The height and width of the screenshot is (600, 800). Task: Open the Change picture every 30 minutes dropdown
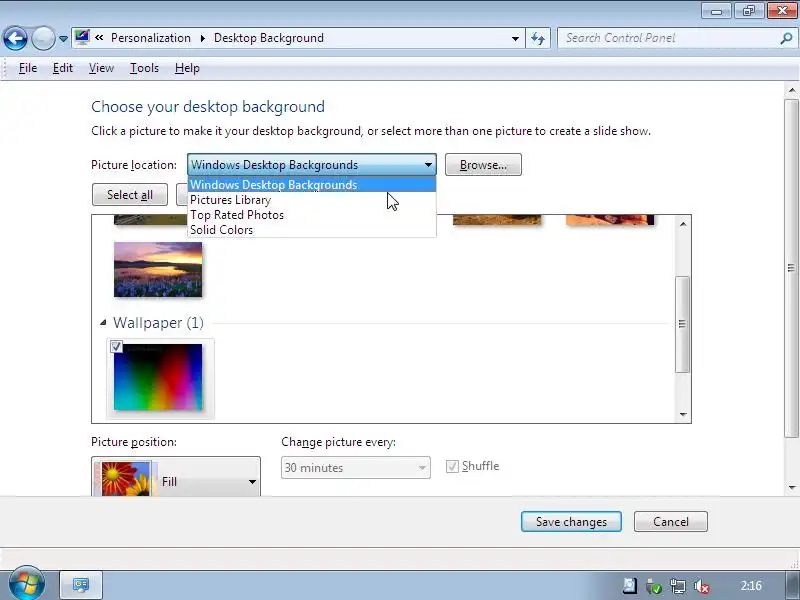(356, 468)
